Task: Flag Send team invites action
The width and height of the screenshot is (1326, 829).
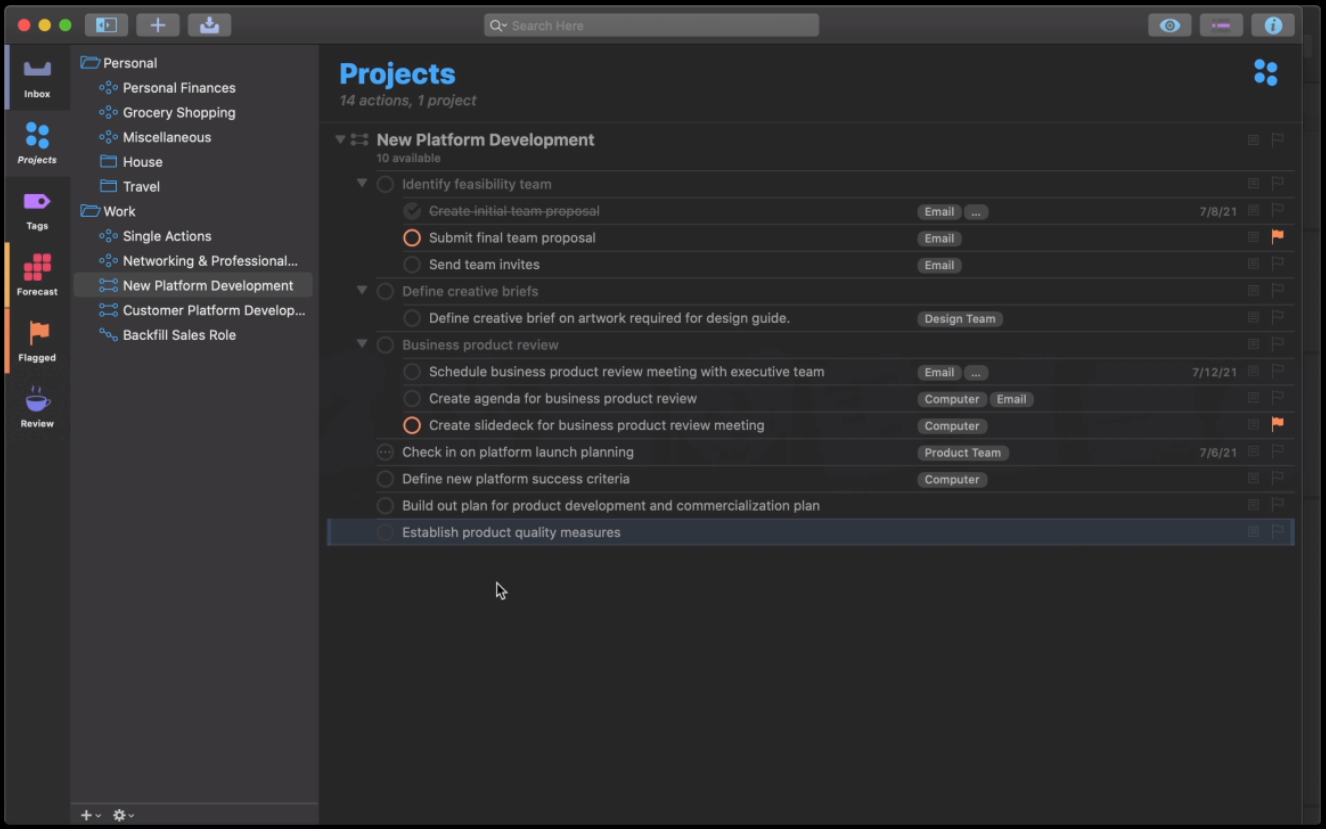Action: [x=1277, y=264]
